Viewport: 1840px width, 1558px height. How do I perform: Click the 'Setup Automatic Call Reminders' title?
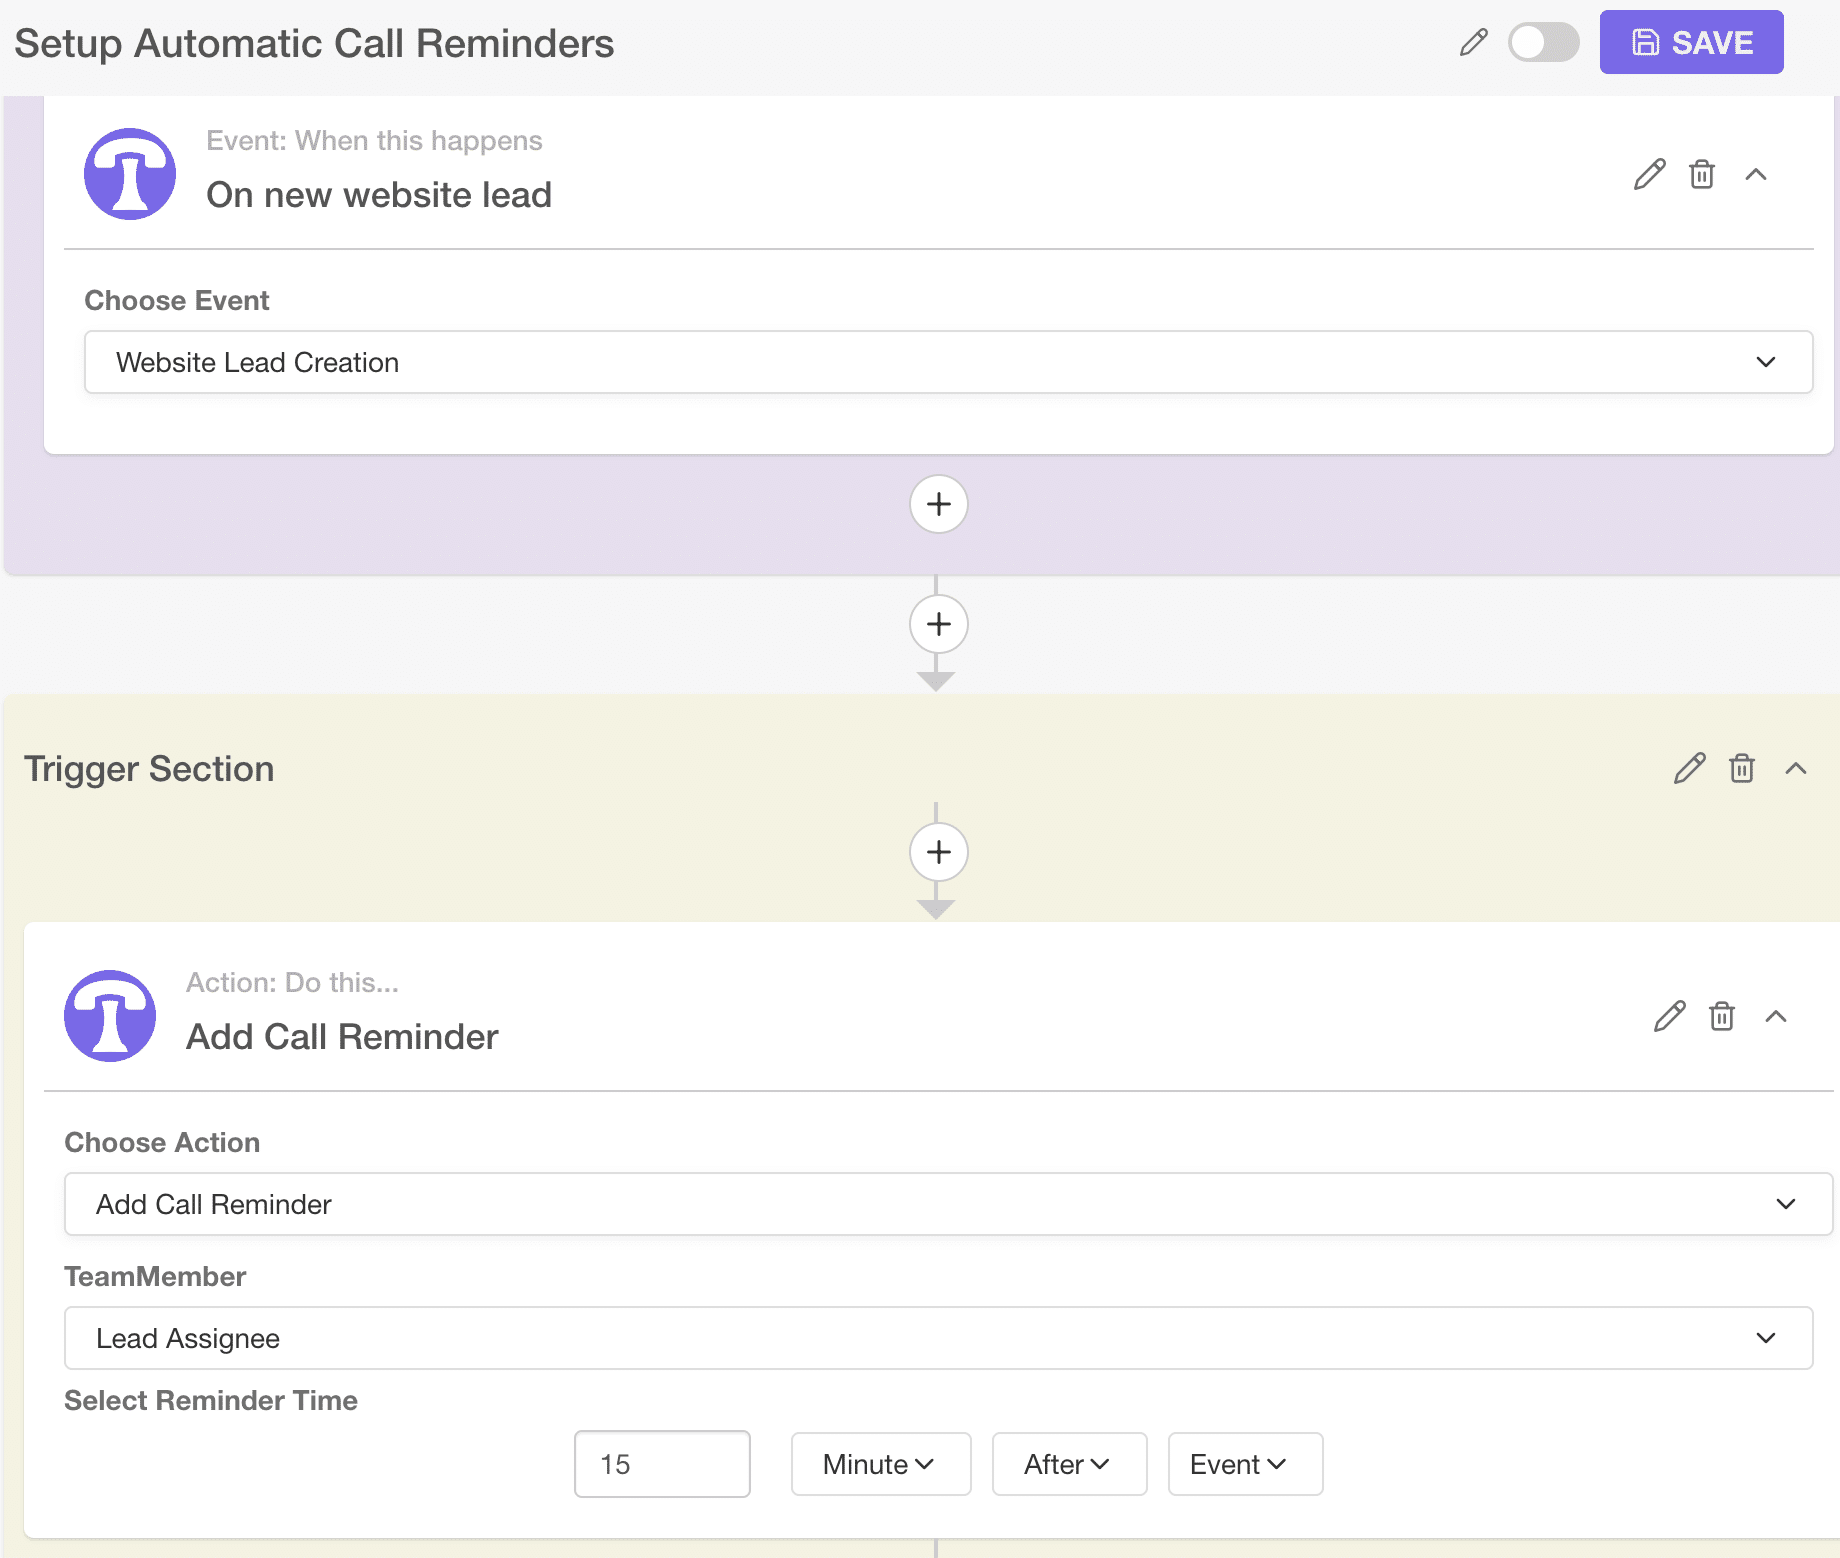point(314,44)
